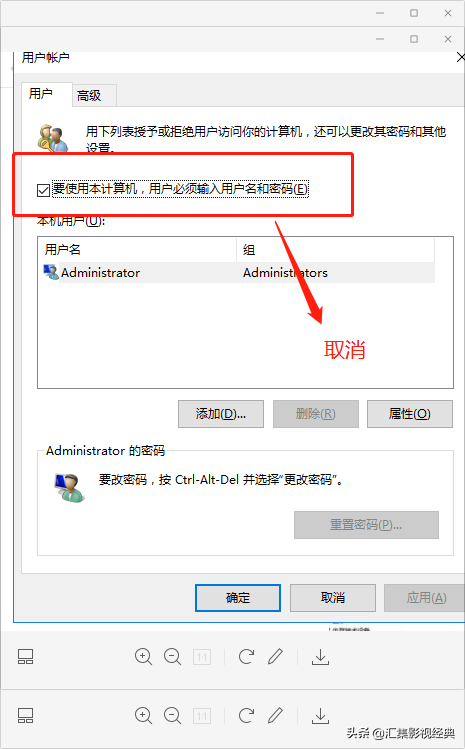Click the pencil edit icon in upper toolbar
The height and width of the screenshot is (749, 465).
coord(275,657)
